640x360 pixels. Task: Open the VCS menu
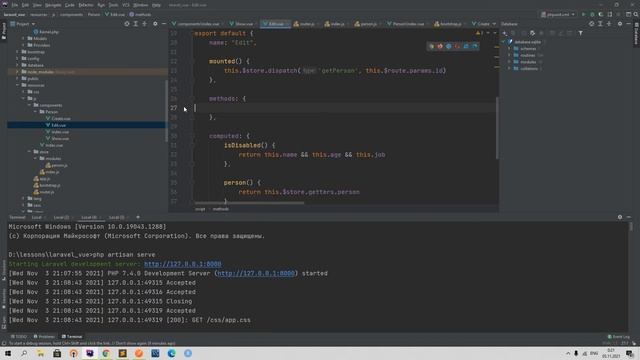point(126,5)
